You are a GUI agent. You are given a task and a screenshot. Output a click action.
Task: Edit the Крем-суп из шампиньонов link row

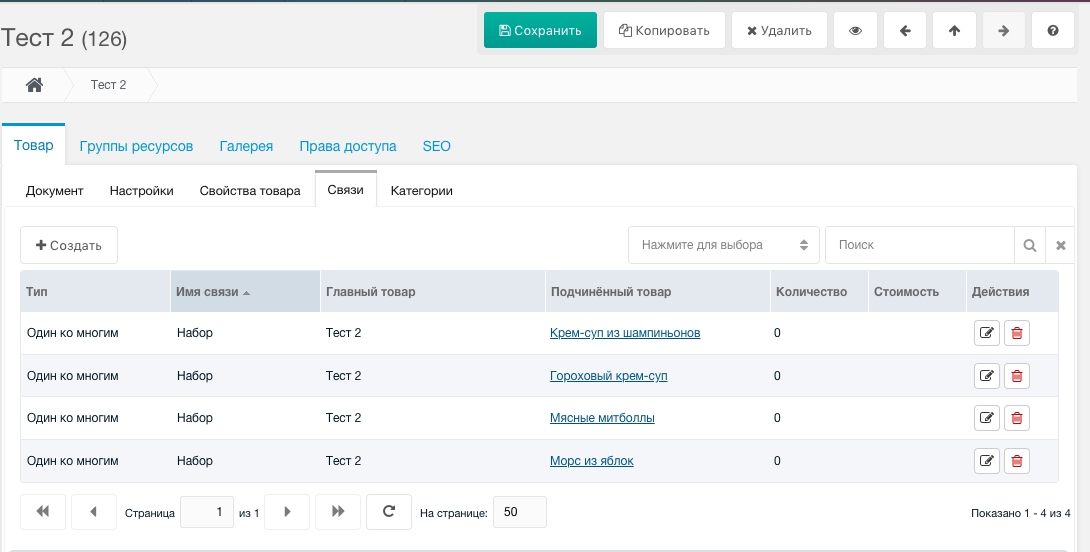tap(986, 333)
